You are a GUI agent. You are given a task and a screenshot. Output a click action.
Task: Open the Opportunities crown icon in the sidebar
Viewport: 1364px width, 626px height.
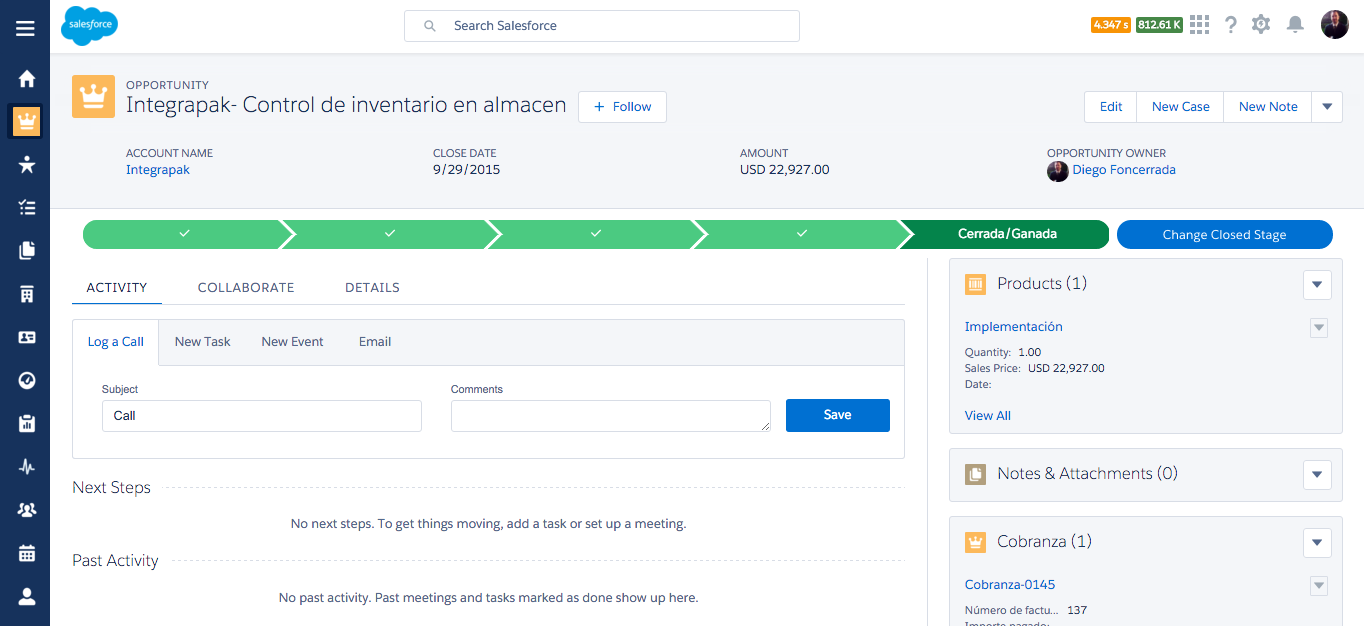26,121
